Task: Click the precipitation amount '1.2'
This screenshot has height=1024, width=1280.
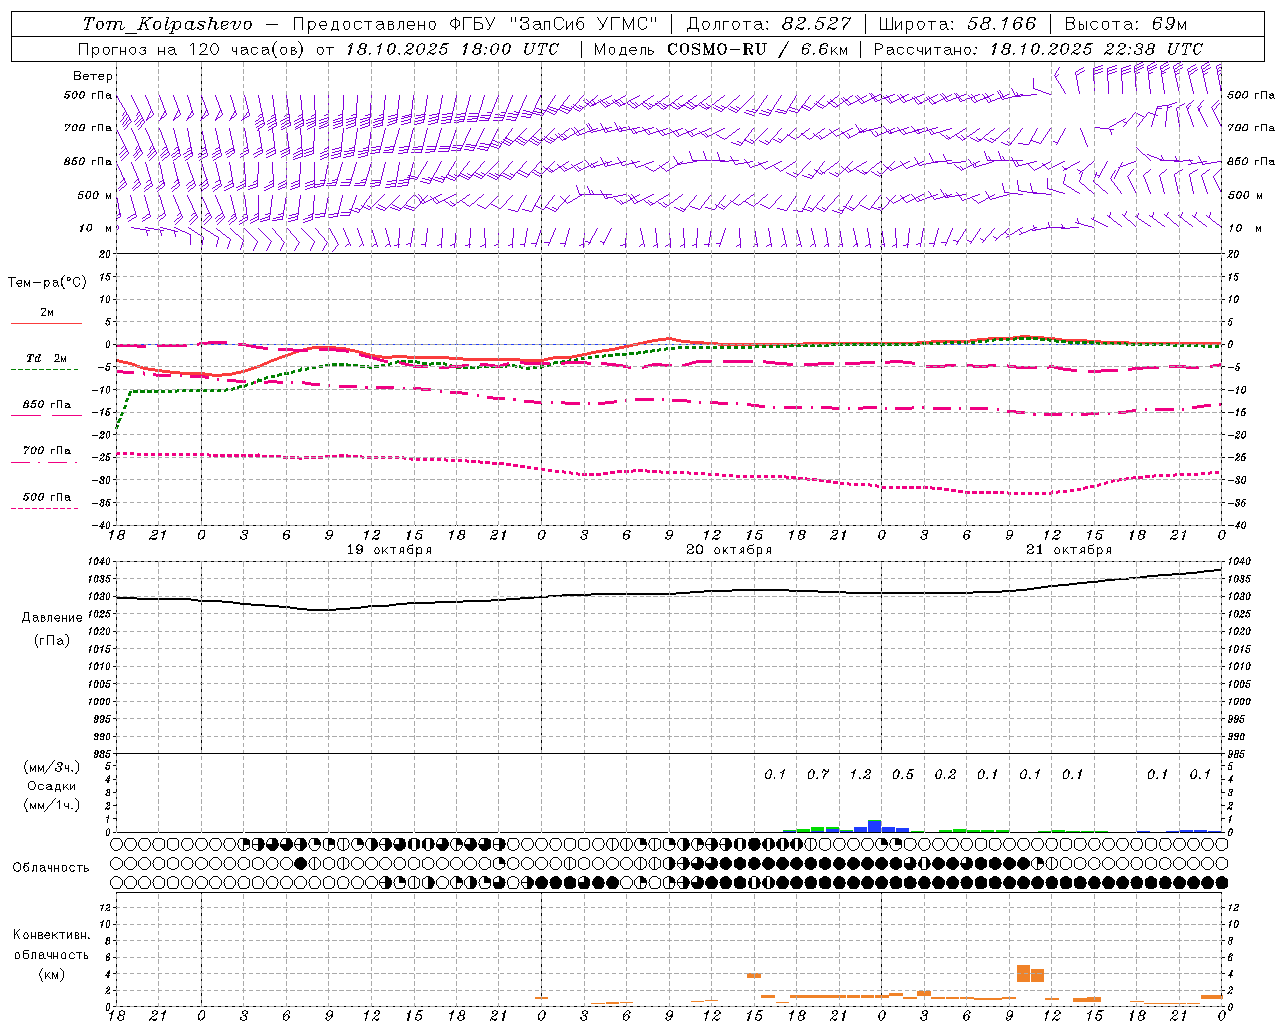Action: tap(860, 774)
